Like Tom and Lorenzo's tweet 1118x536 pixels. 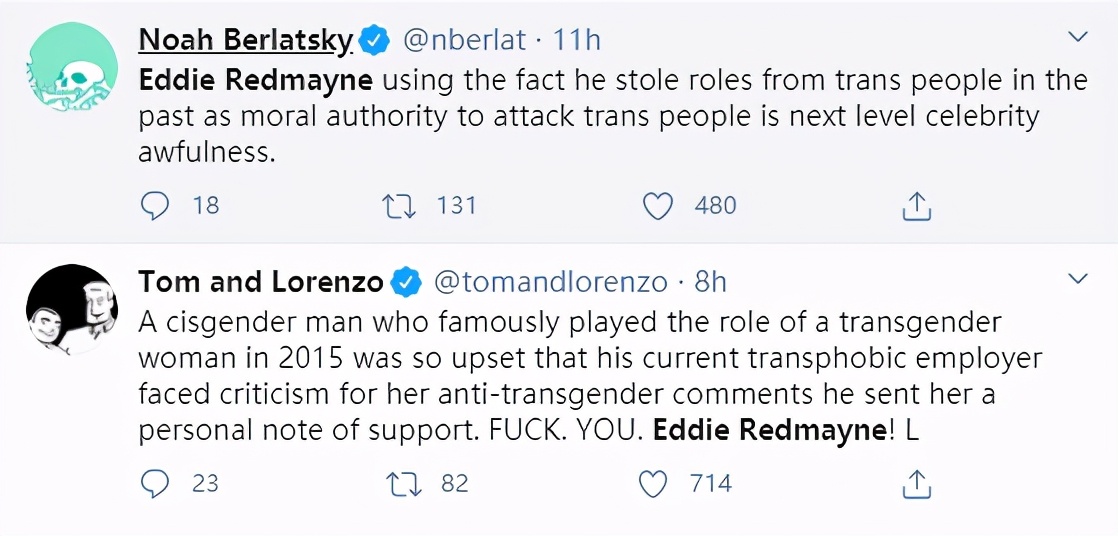pyautogui.click(x=652, y=484)
